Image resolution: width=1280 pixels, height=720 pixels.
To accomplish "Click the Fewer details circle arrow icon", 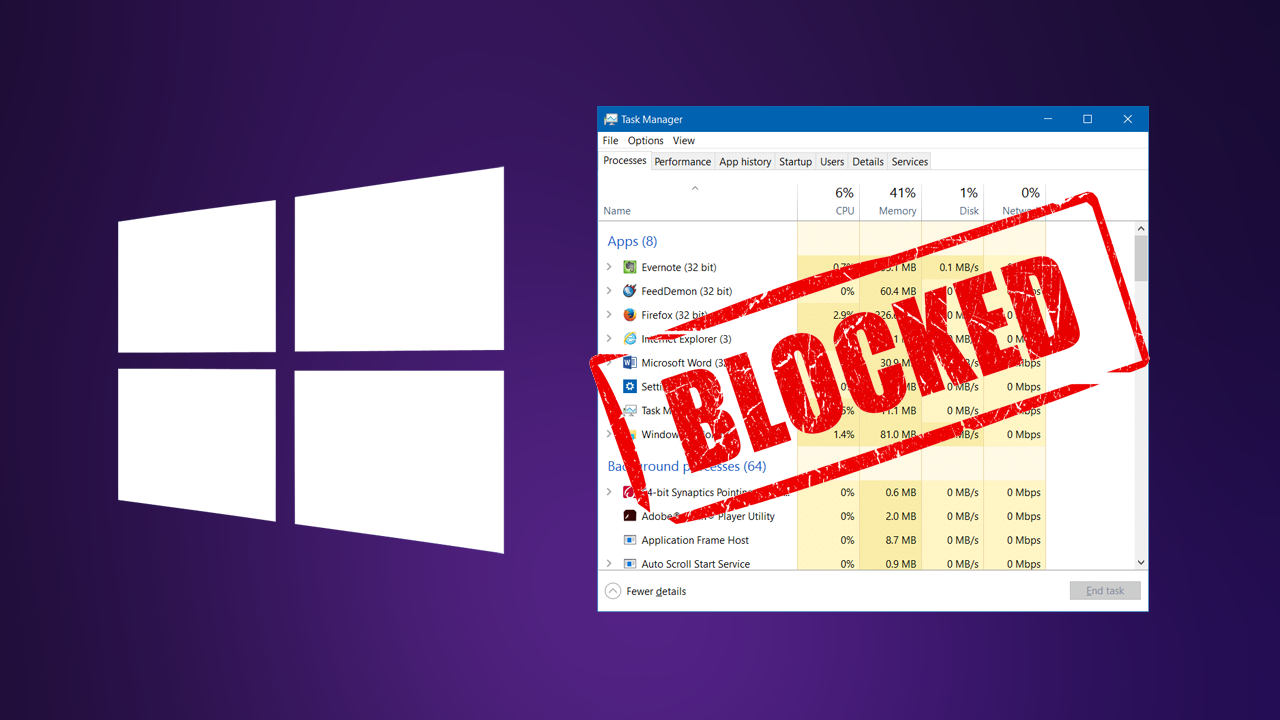I will click(x=613, y=591).
